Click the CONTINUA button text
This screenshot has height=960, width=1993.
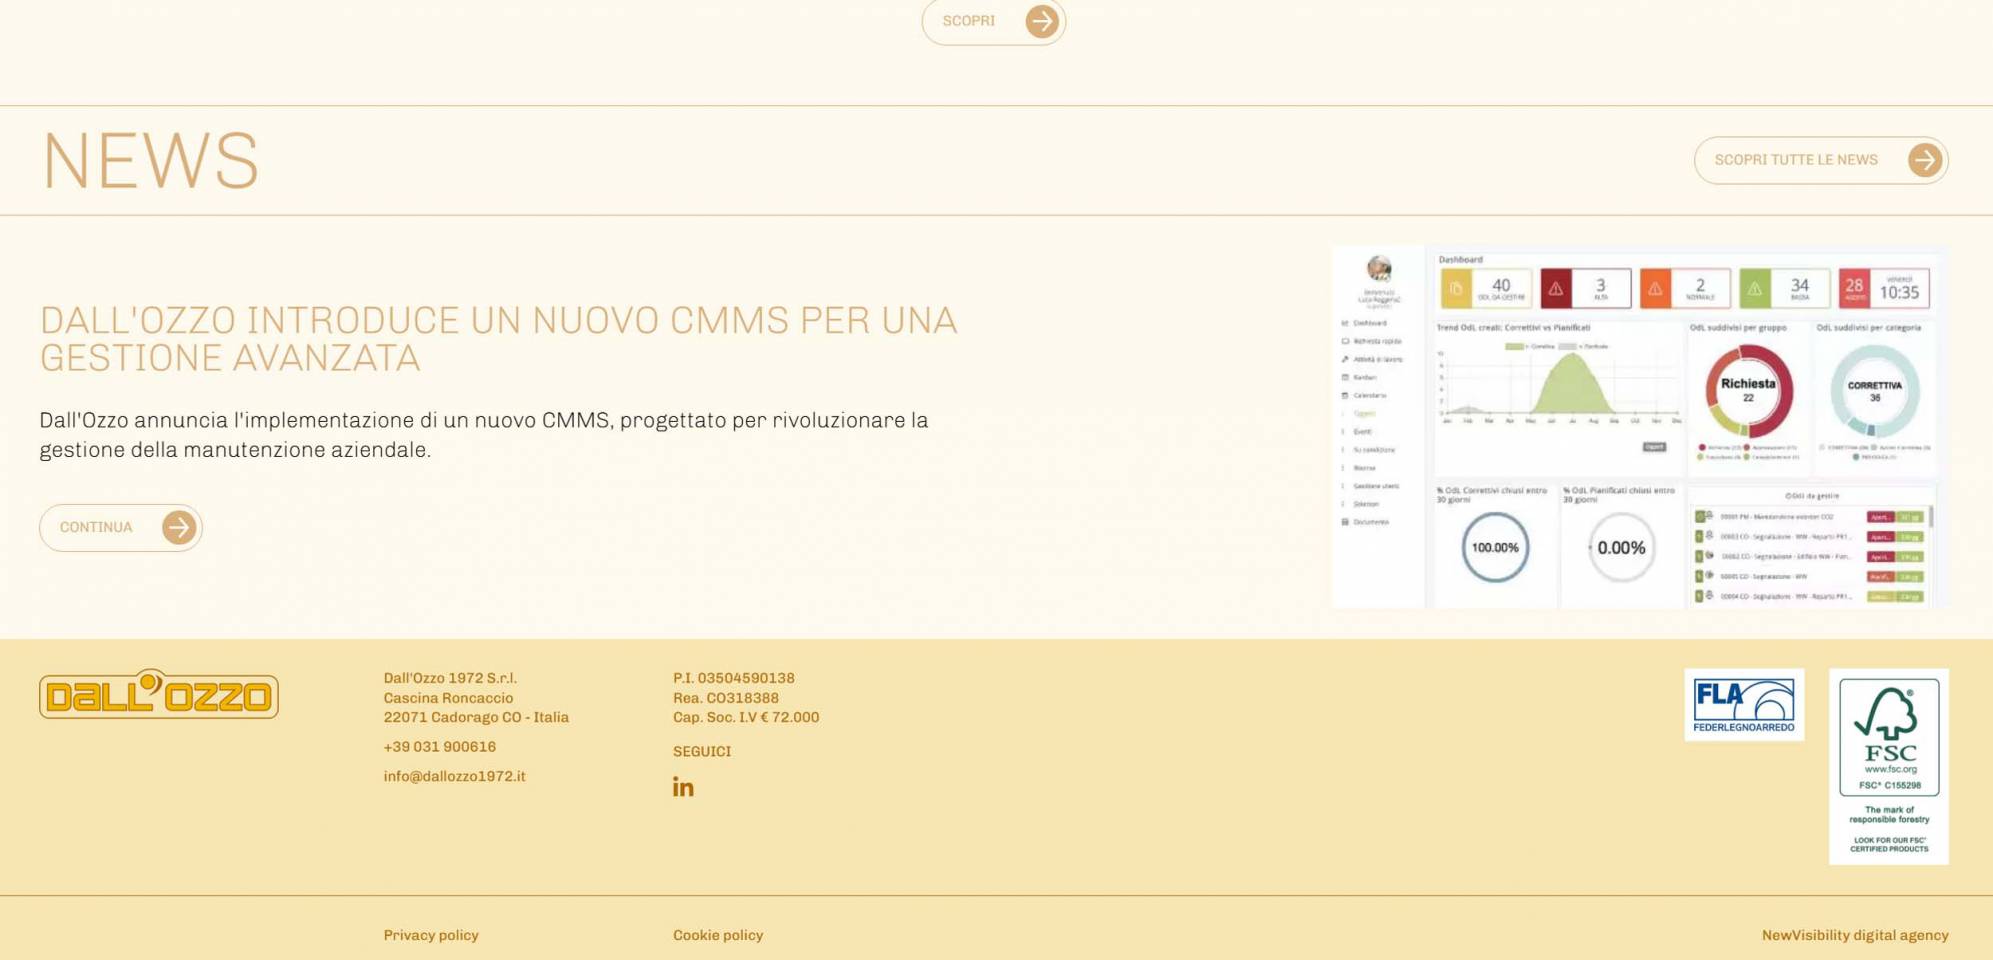click(96, 527)
